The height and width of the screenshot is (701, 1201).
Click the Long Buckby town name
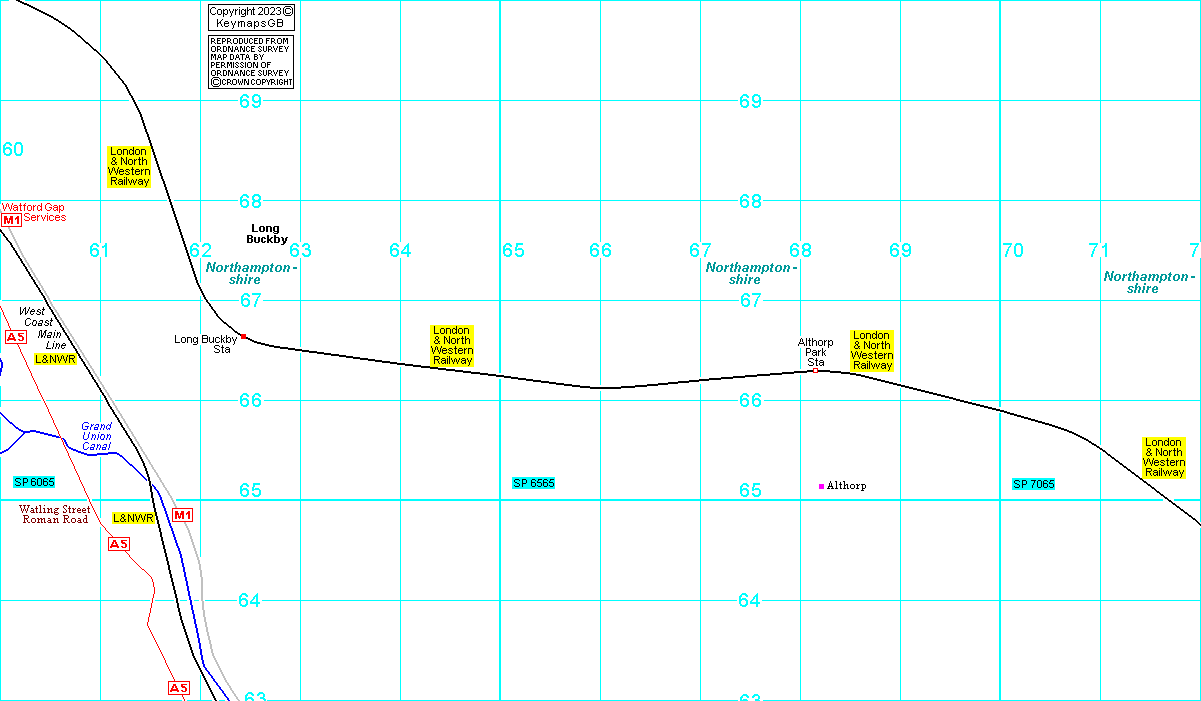(x=267, y=234)
